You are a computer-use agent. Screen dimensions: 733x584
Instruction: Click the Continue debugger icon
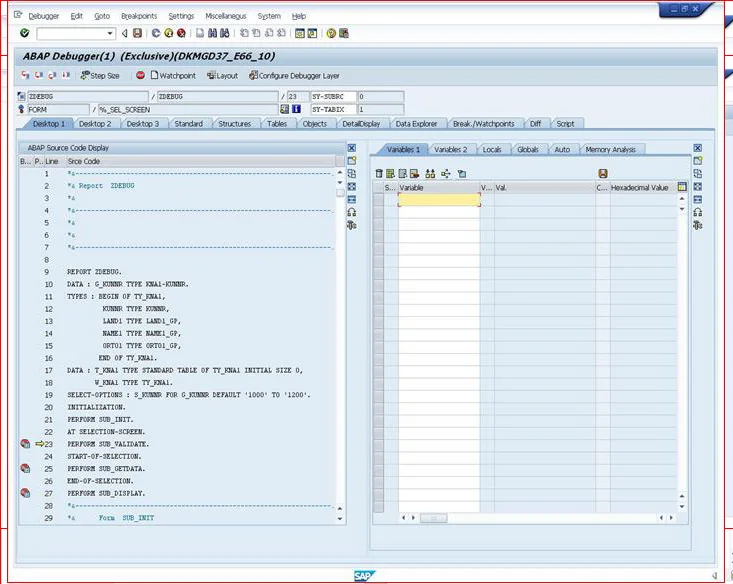pyautogui.click(x=66, y=75)
